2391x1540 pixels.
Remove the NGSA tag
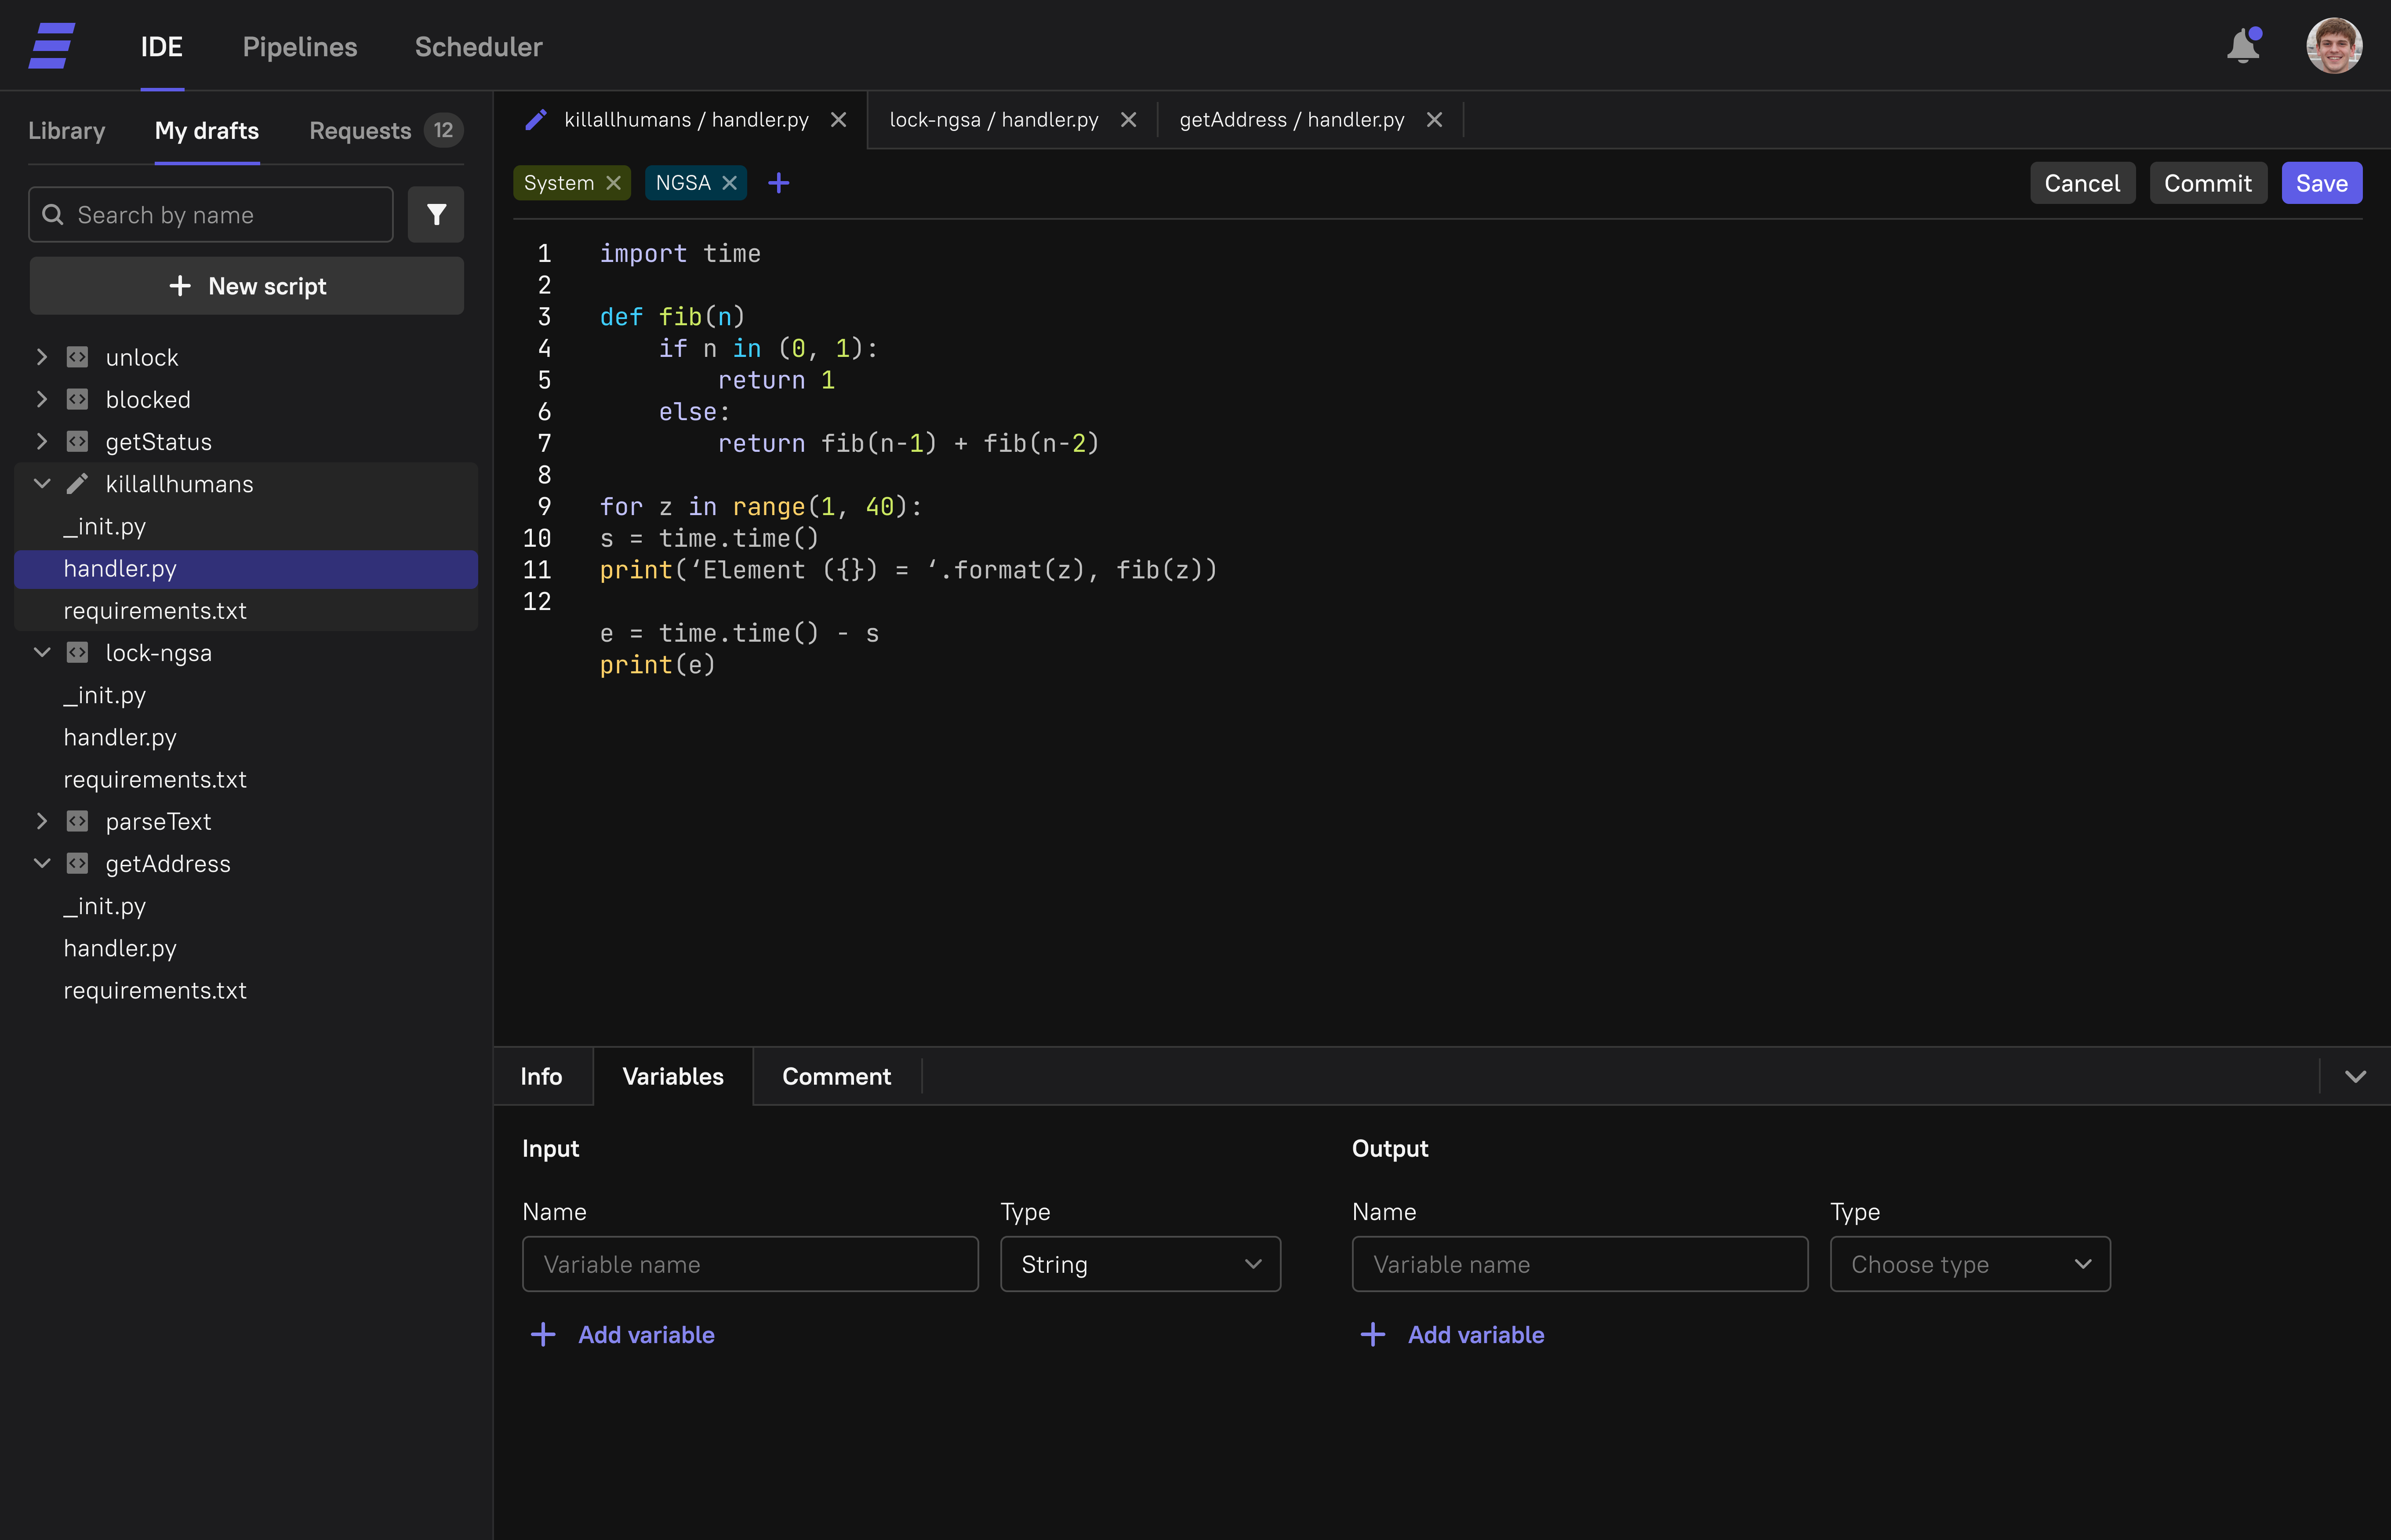point(730,183)
